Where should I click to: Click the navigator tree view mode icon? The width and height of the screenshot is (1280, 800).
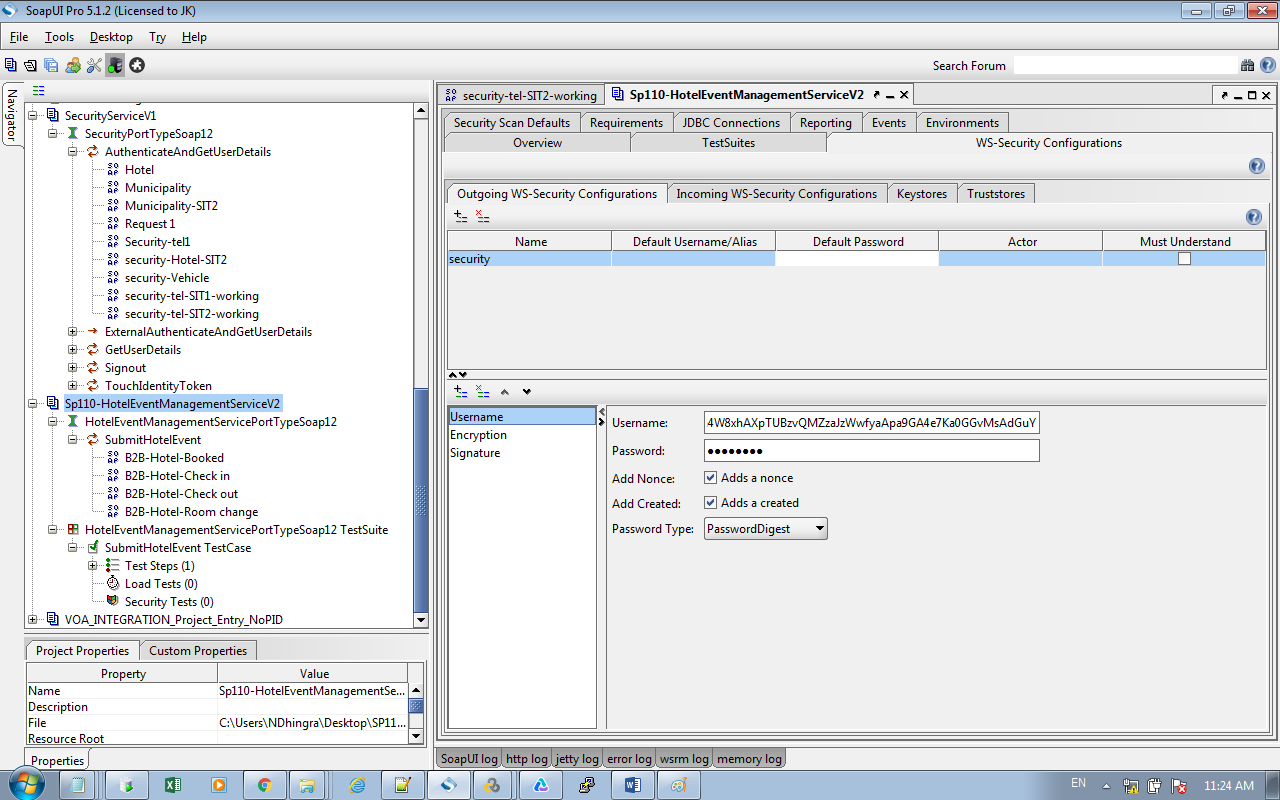pos(39,90)
